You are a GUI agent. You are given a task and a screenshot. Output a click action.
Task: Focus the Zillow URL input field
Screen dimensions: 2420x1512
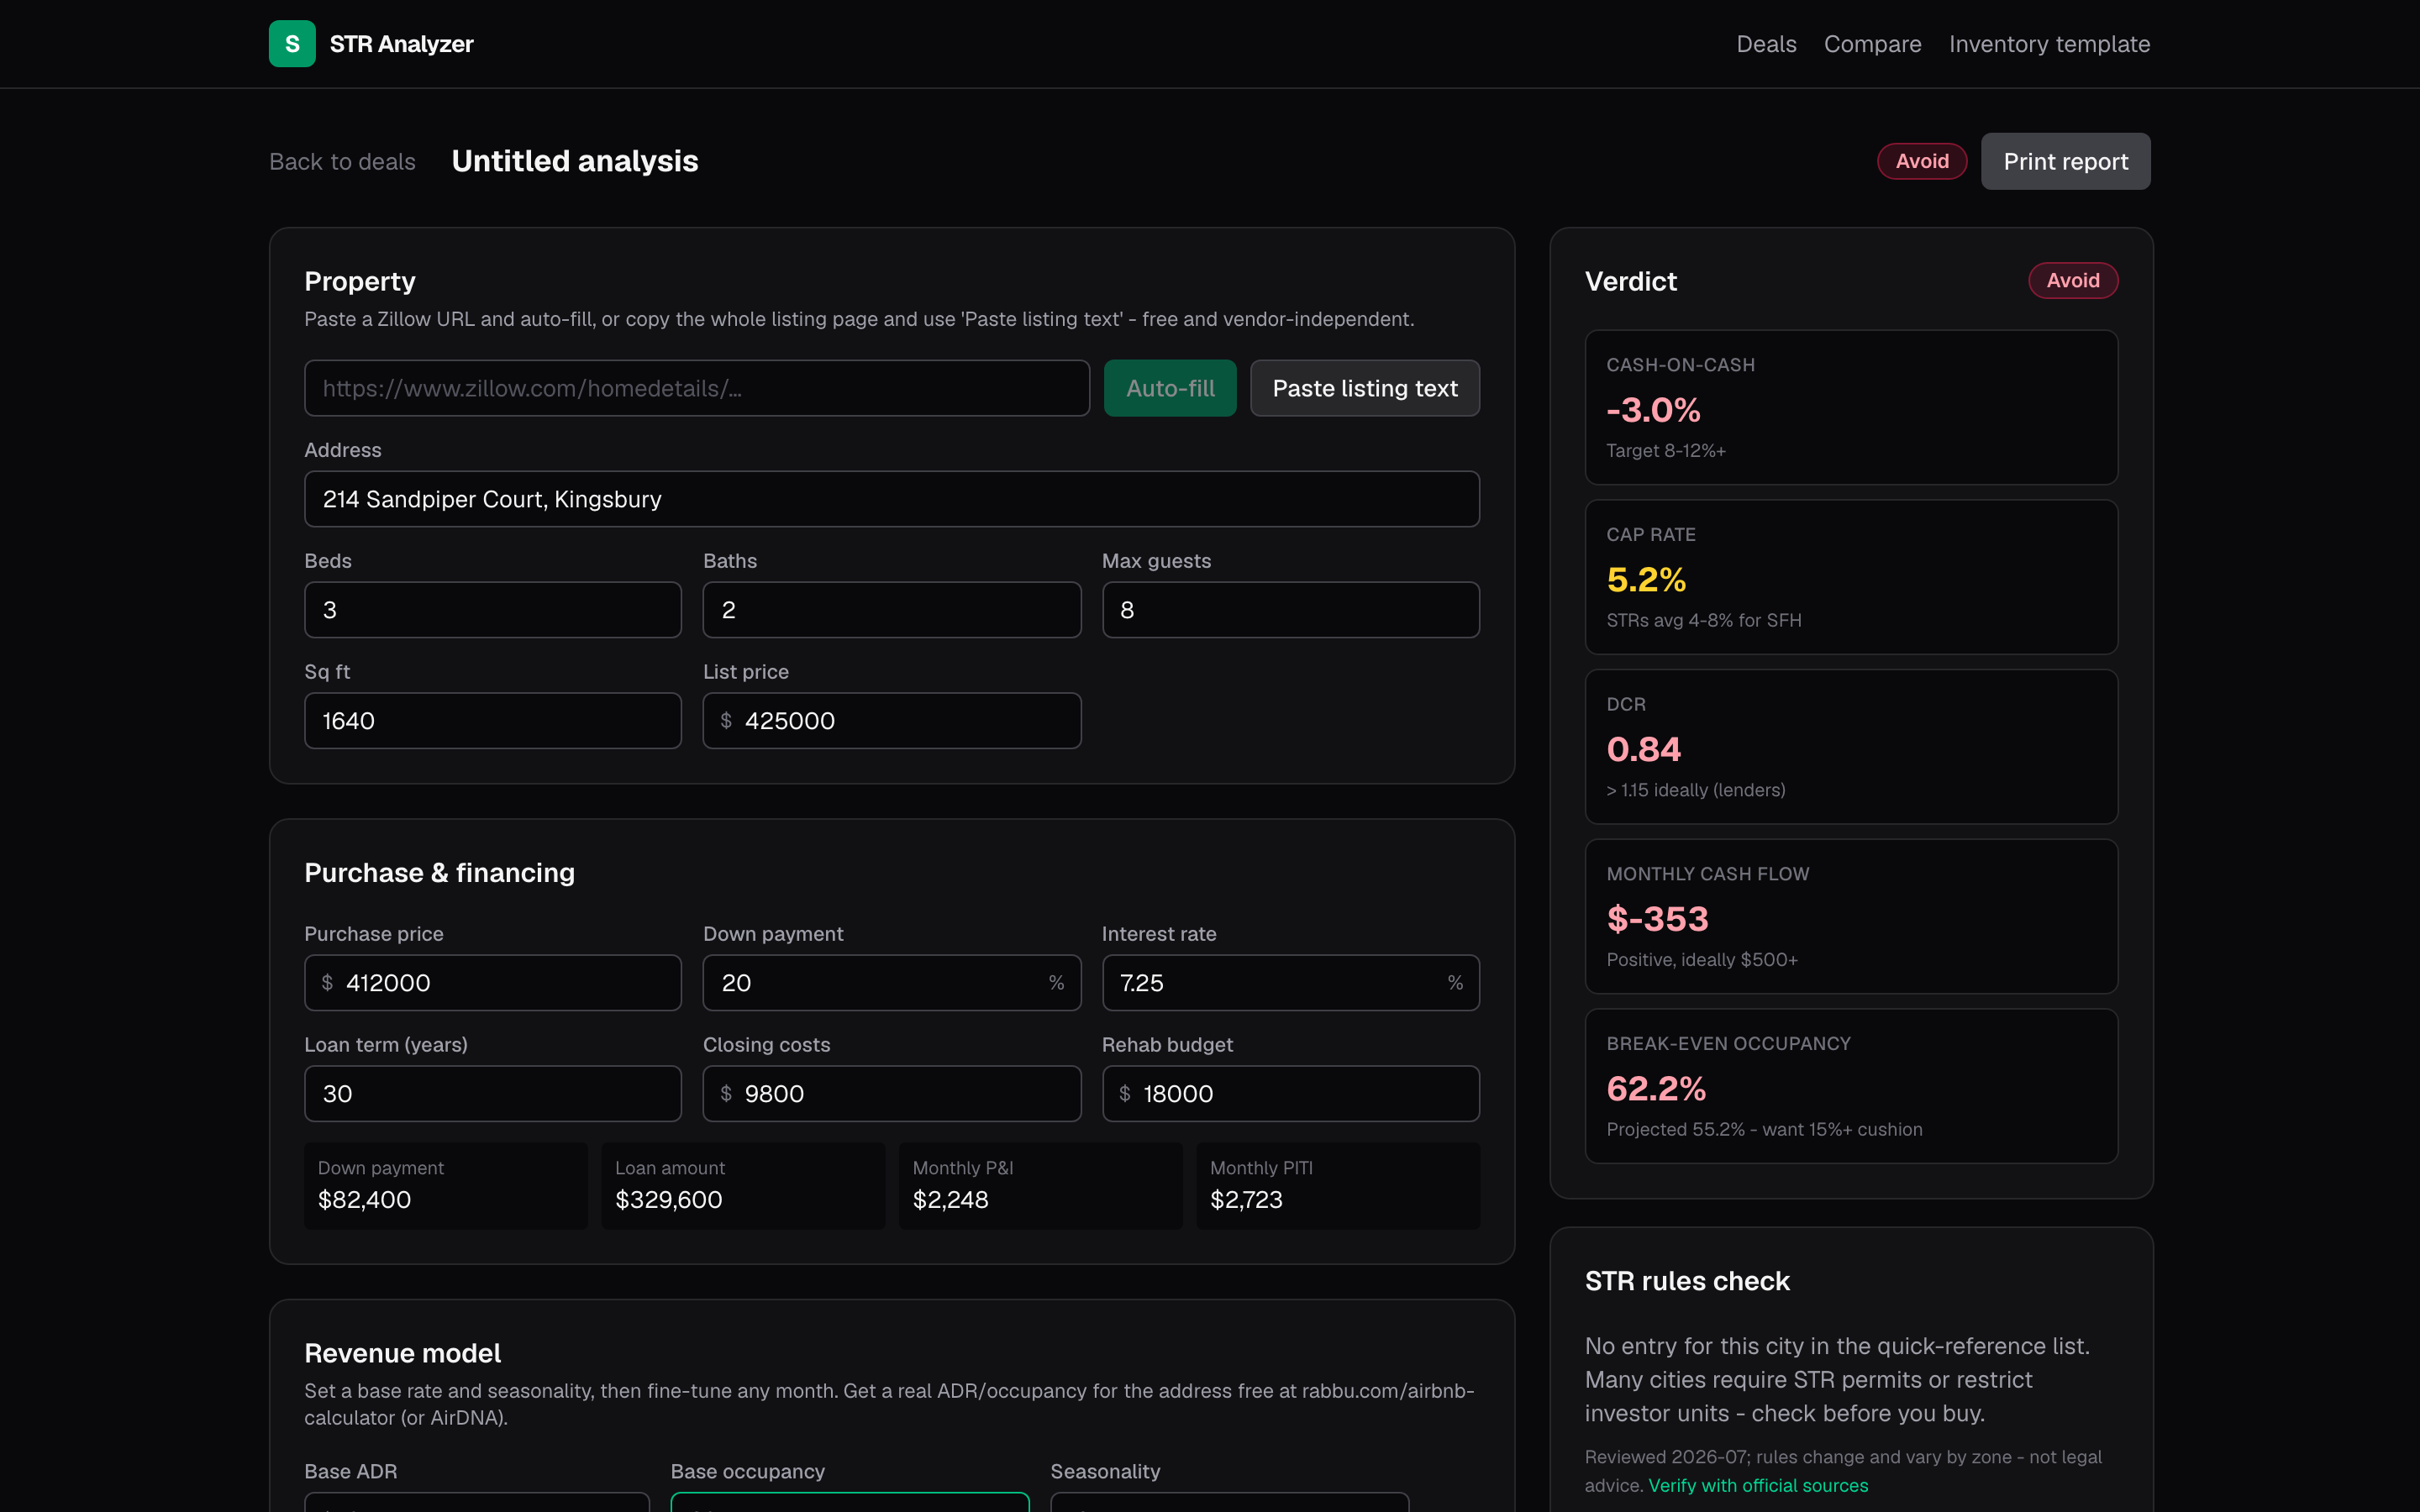[697, 388]
